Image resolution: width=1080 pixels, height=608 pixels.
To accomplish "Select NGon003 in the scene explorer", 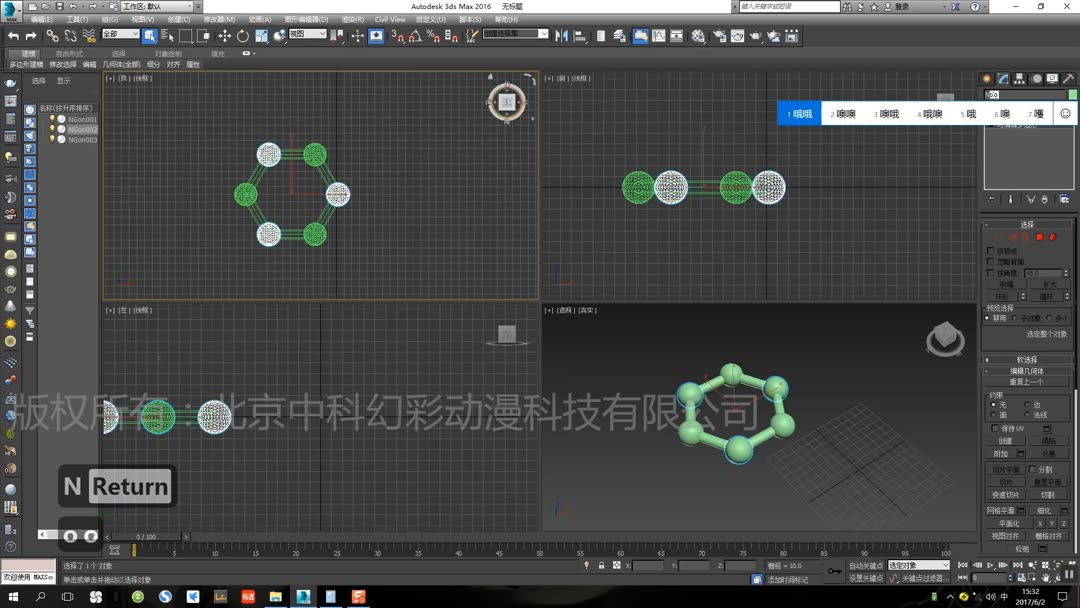I will pyautogui.click(x=82, y=140).
